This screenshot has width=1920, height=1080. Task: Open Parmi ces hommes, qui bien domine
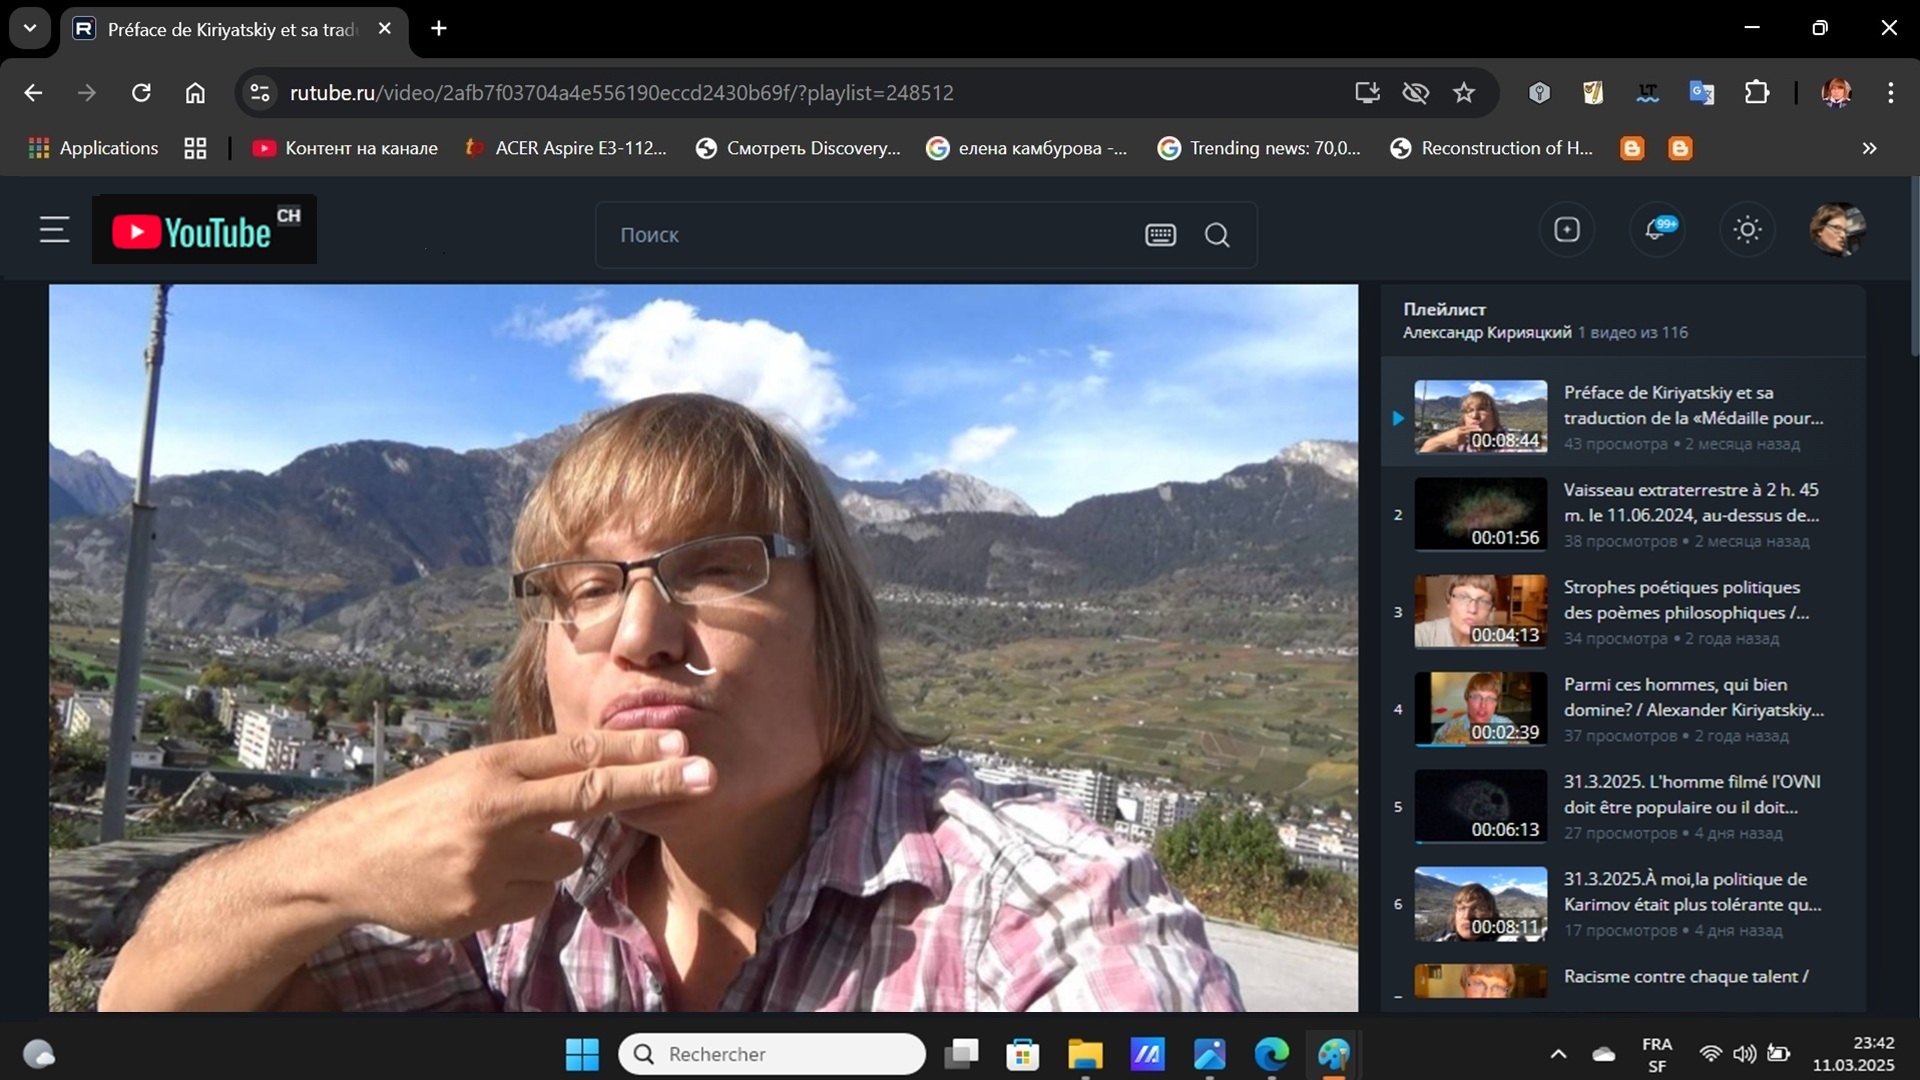click(1694, 697)
